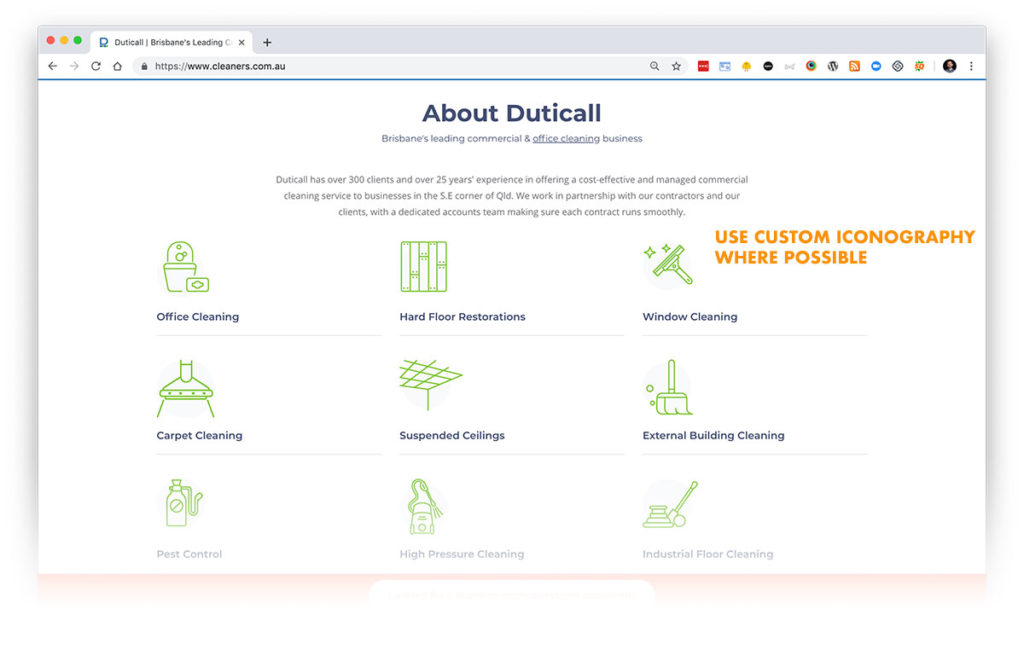Click the Hard Floor Restorations planks icon

pos(424,267)
